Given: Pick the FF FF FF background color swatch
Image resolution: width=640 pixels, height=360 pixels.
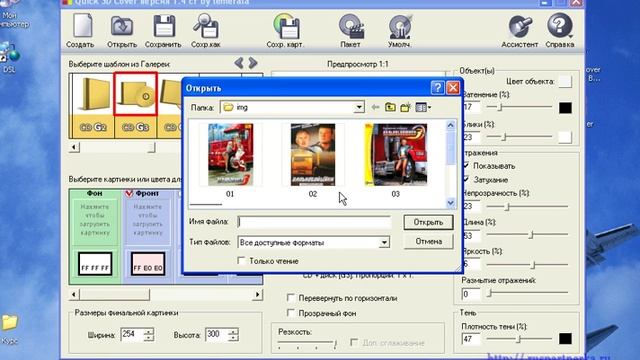Looking at the screenshot, I should pos(95,263).
